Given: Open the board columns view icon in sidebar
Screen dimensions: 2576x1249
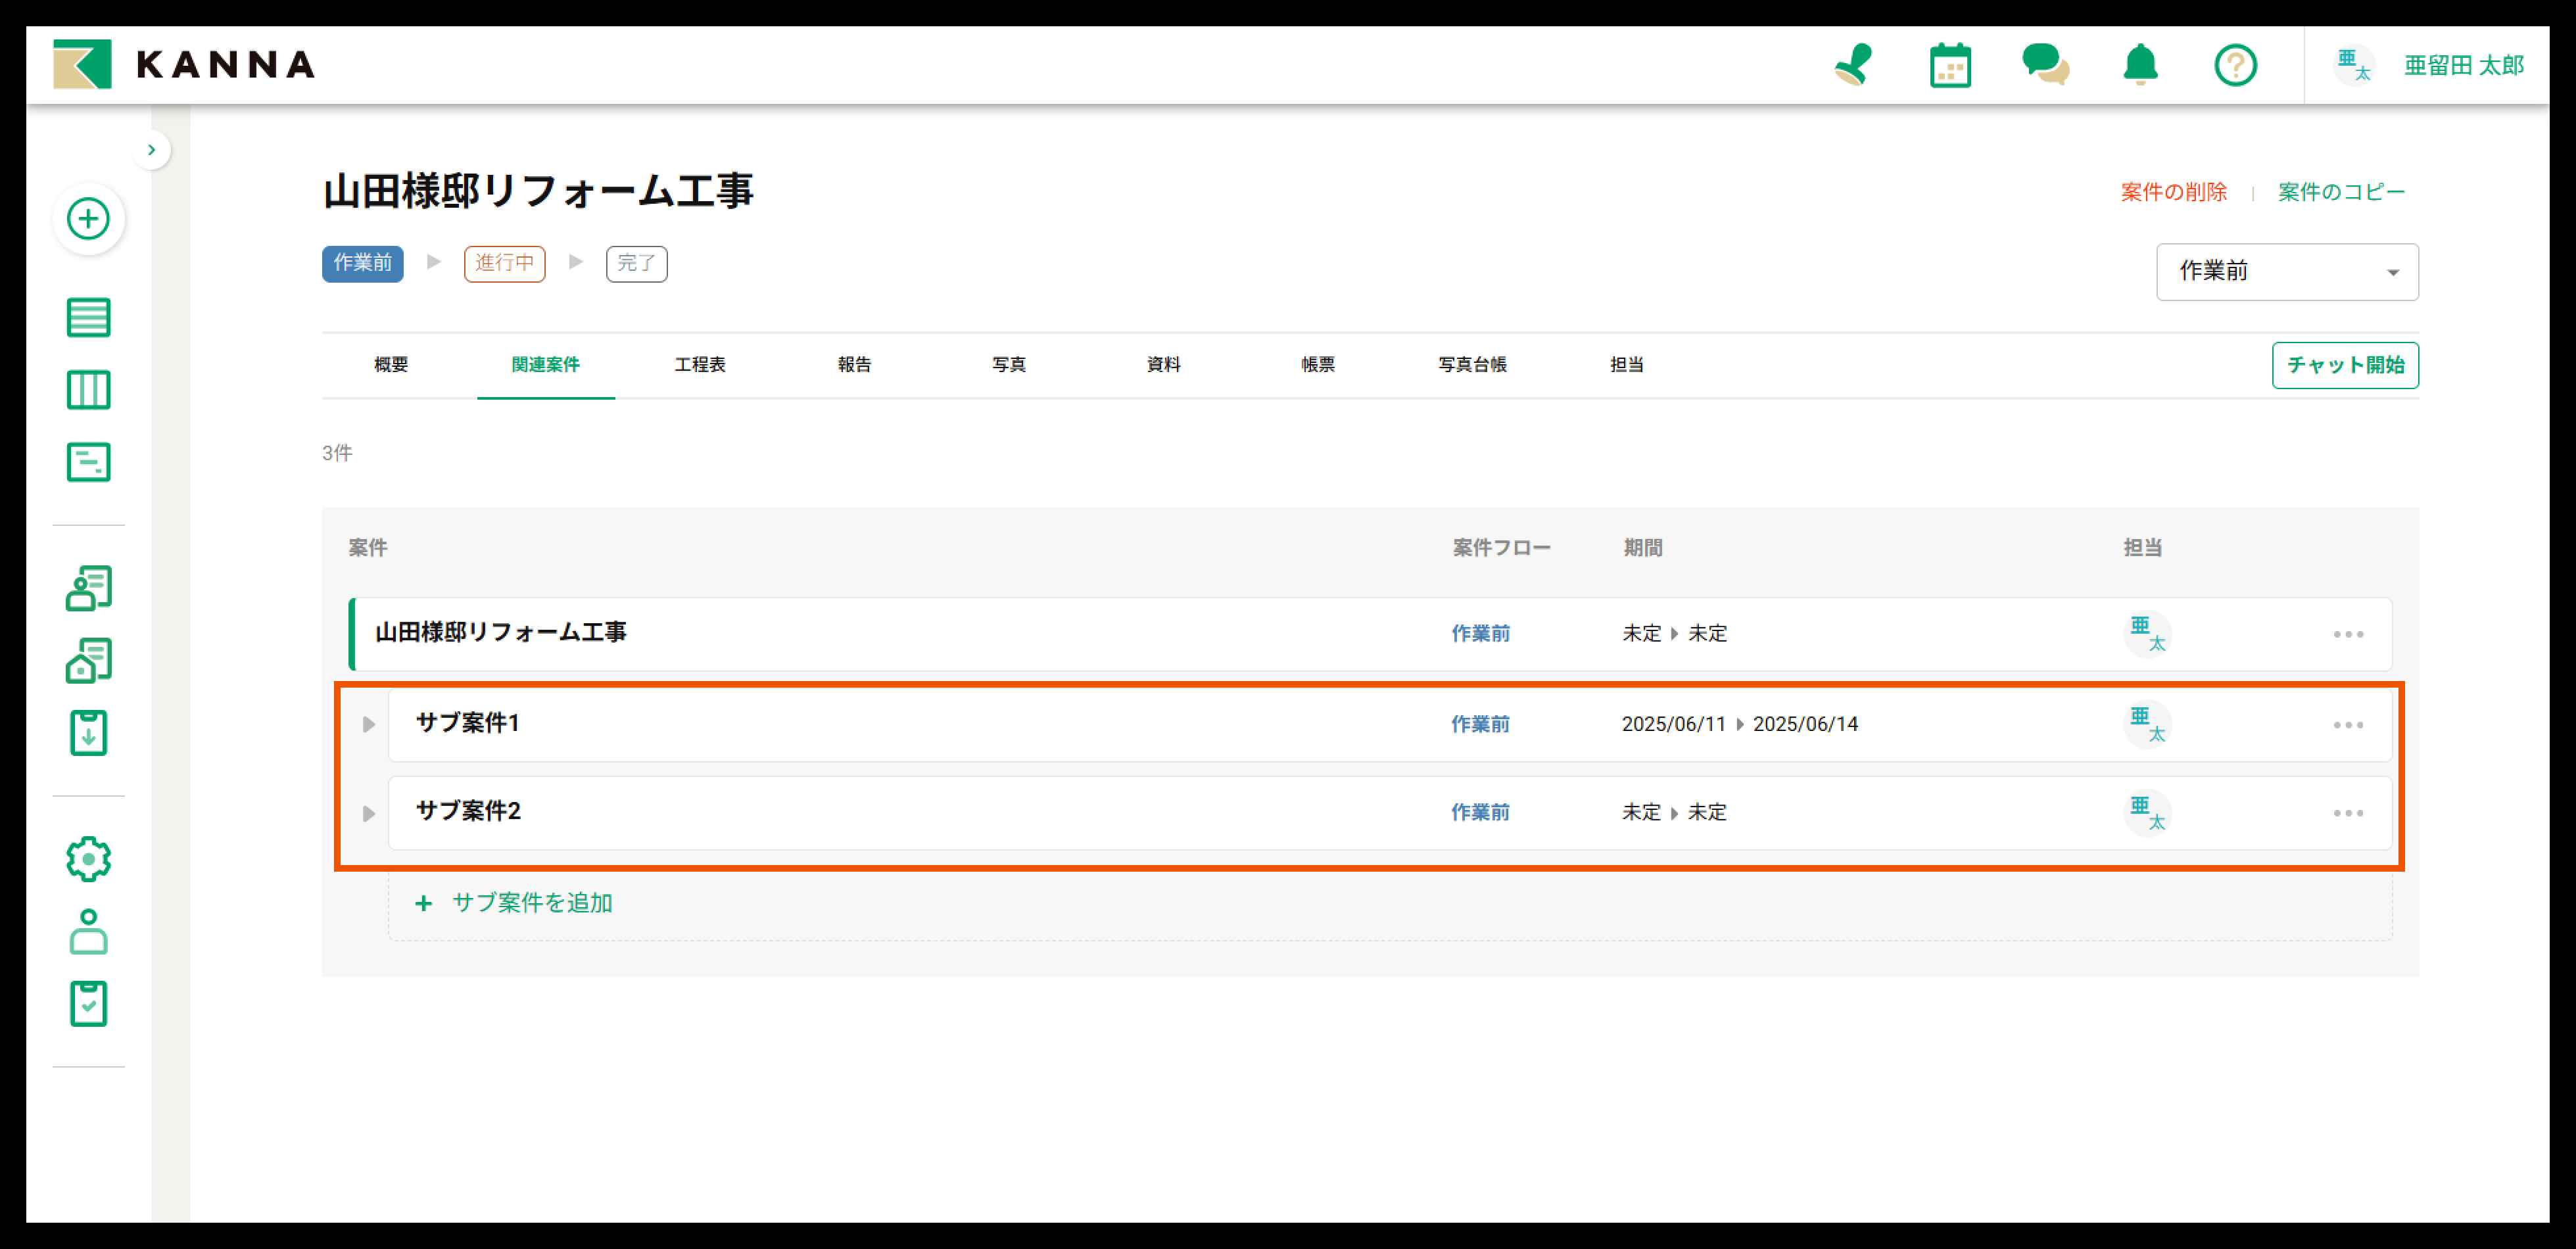Looking at the screenshot, I should click(x=88, y=390).
